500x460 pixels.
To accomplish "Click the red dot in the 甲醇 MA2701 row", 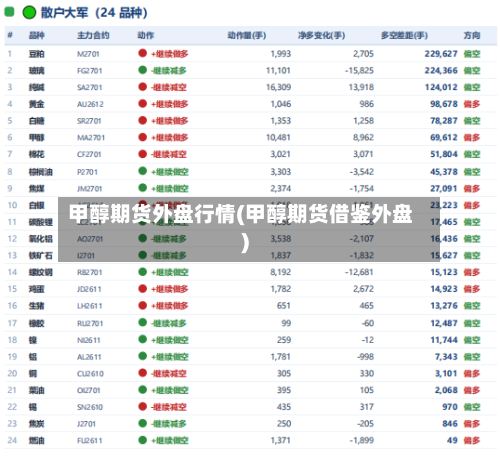I will (x=143, y=137).
